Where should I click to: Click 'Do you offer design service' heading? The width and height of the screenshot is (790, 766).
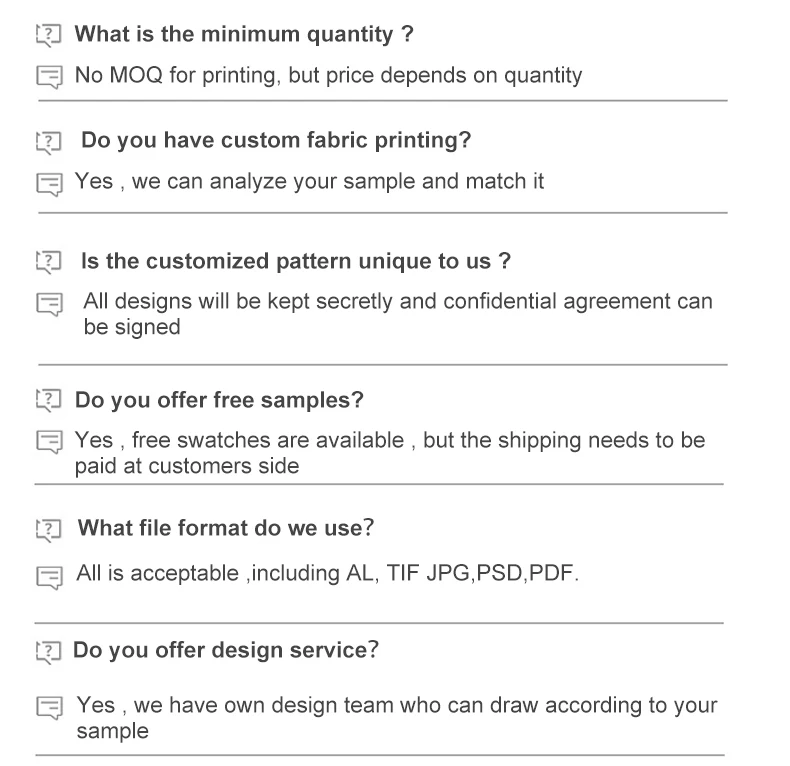pos(226,651)
